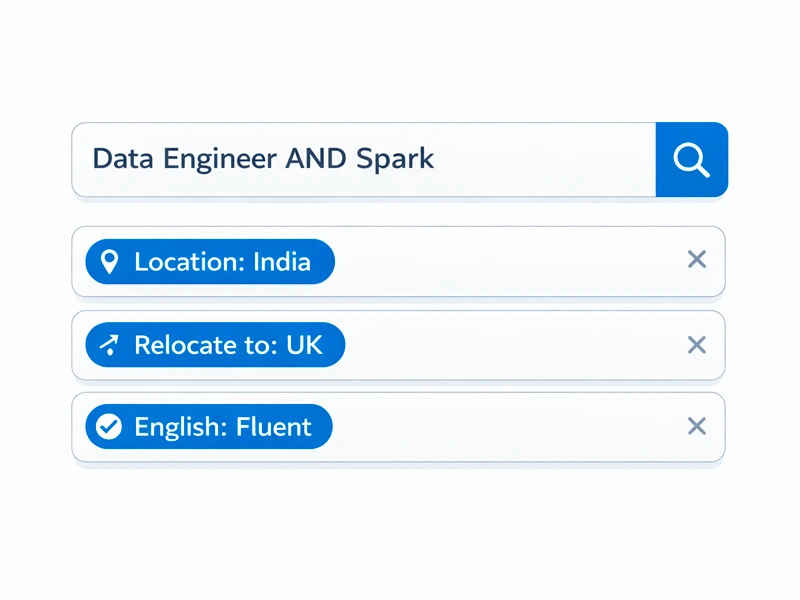Click the checkmark icon on English filter

pyautogui.click(x=112, y=426)
